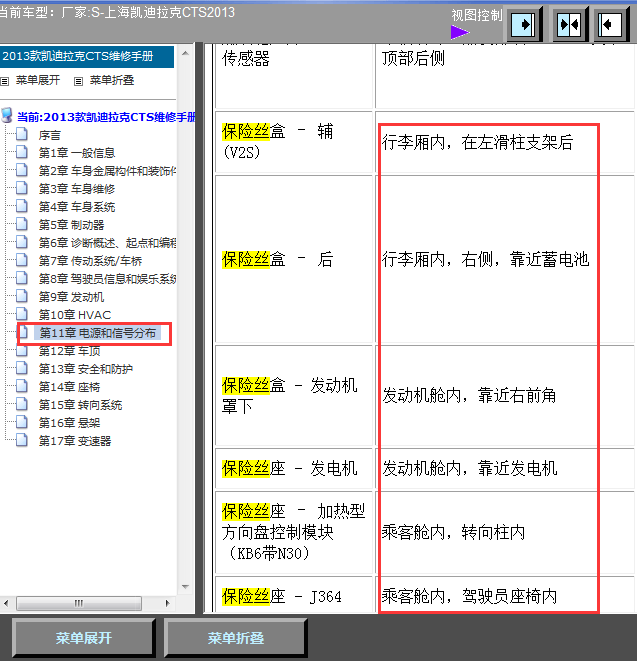Open 第17章 变速器
Screen dimensions: 637x661
(75, 441)
